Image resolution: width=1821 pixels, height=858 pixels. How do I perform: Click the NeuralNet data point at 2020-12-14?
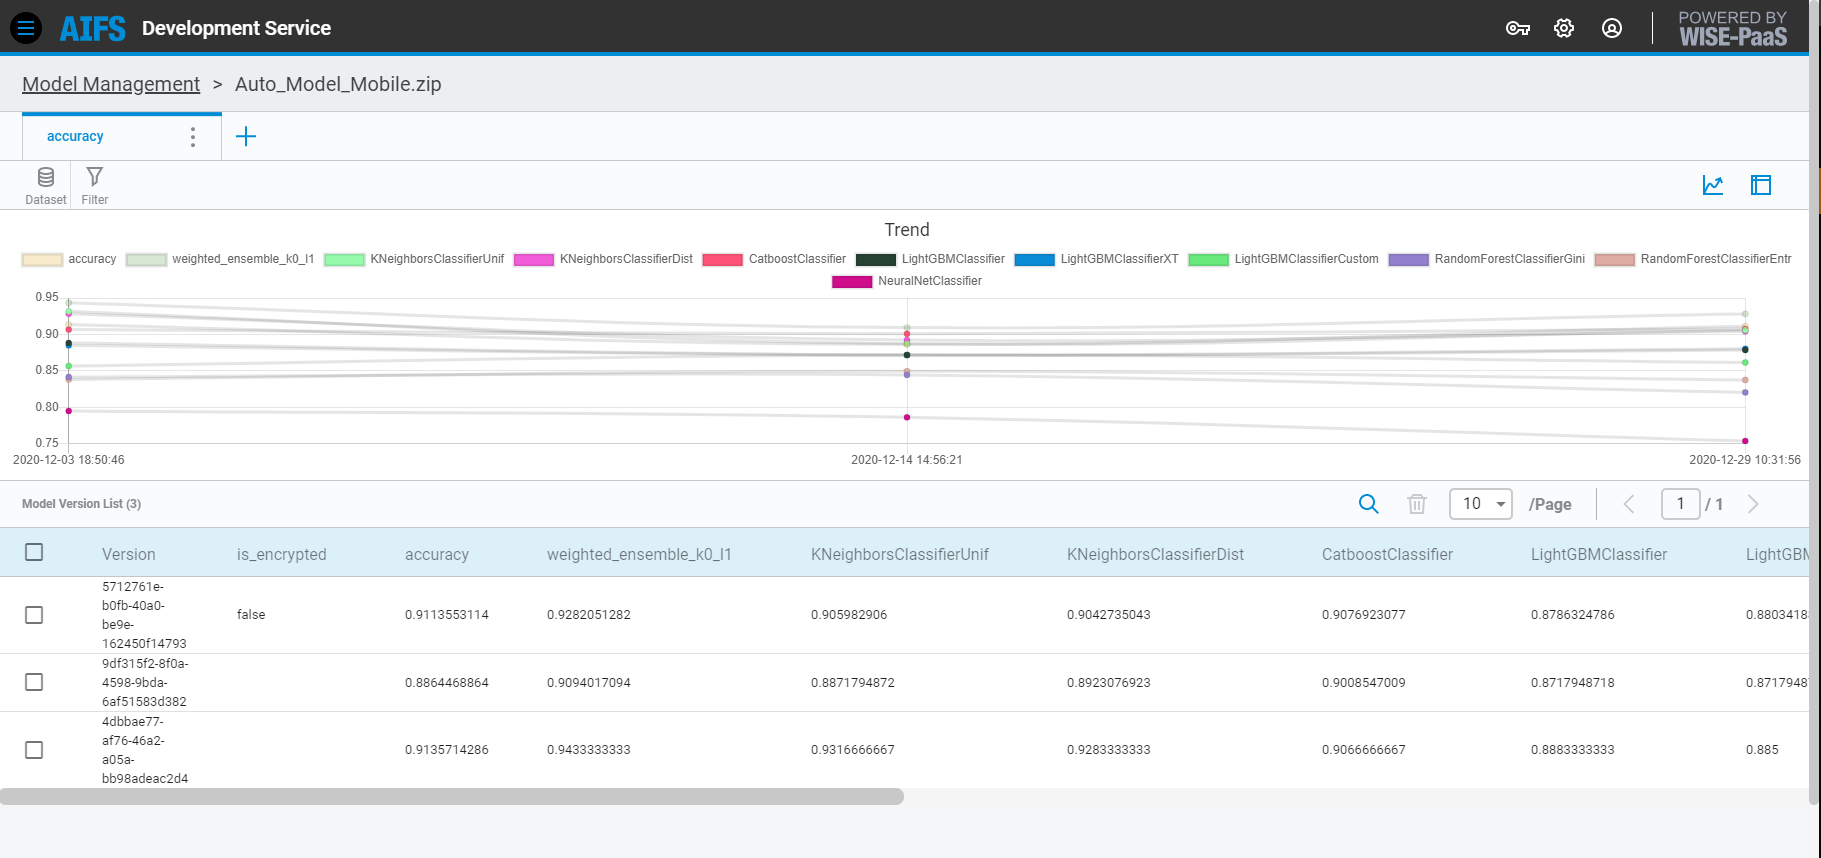(x=907, y=417)
